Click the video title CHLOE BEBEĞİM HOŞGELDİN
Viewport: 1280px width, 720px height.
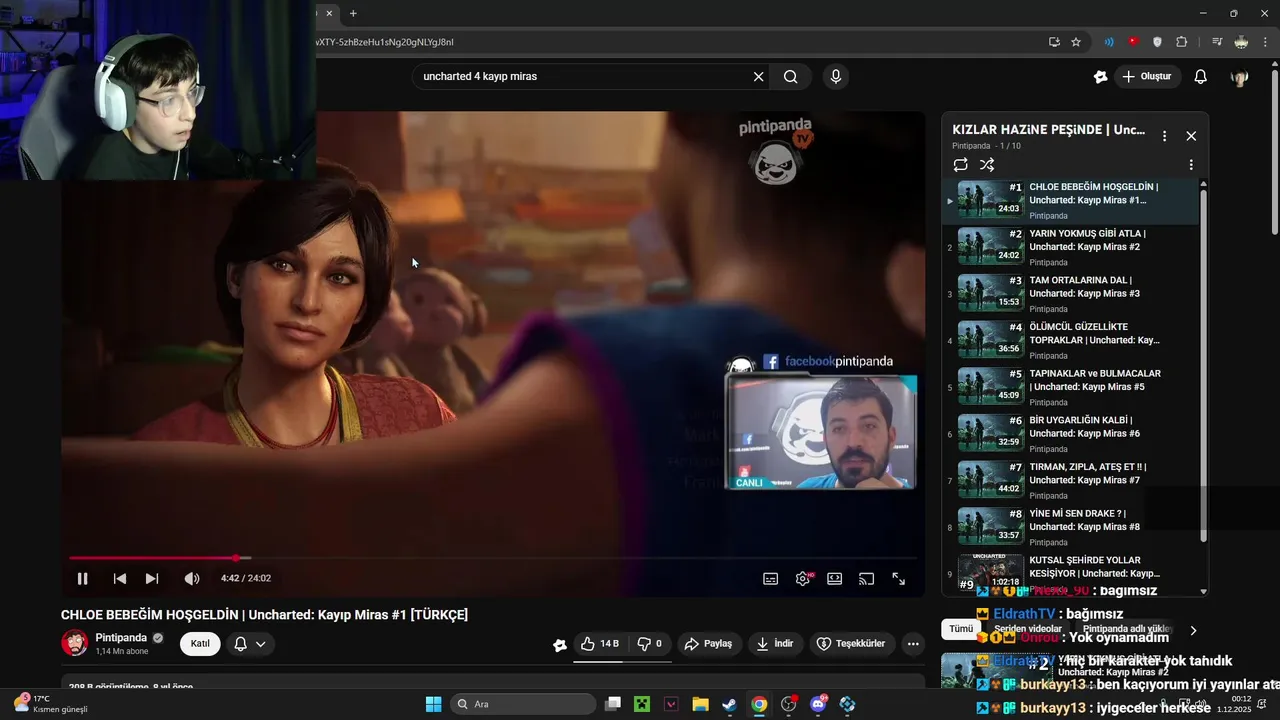click(x=264, y=615)
